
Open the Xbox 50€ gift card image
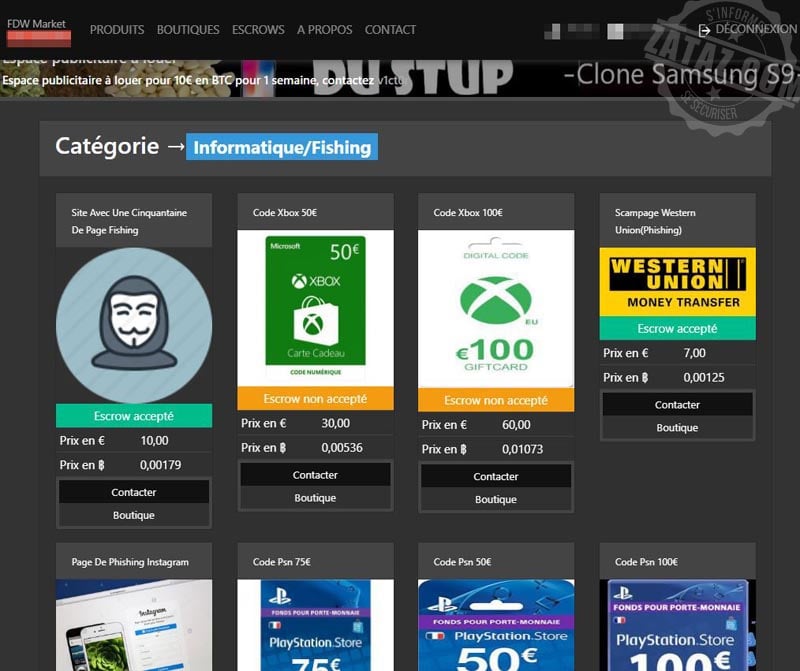coord(315,308)
